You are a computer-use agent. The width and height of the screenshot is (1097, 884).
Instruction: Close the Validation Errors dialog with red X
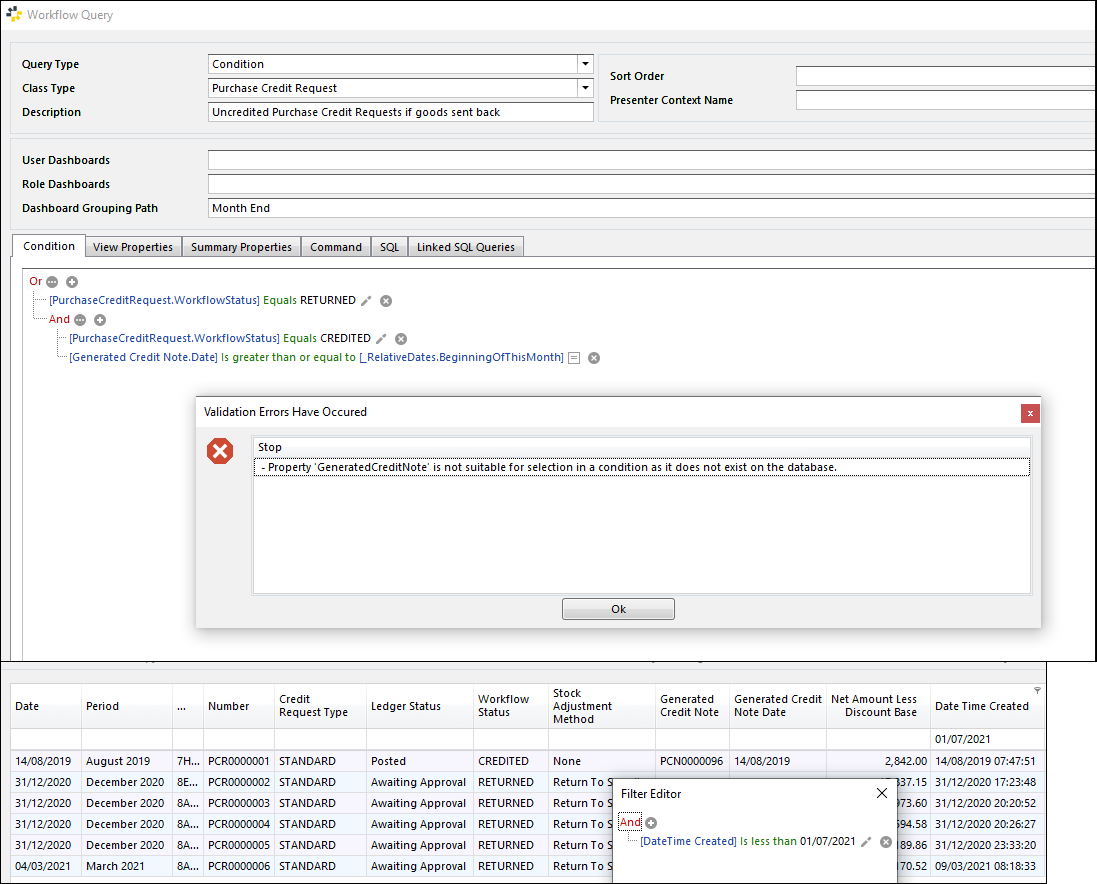[1030, 413]
